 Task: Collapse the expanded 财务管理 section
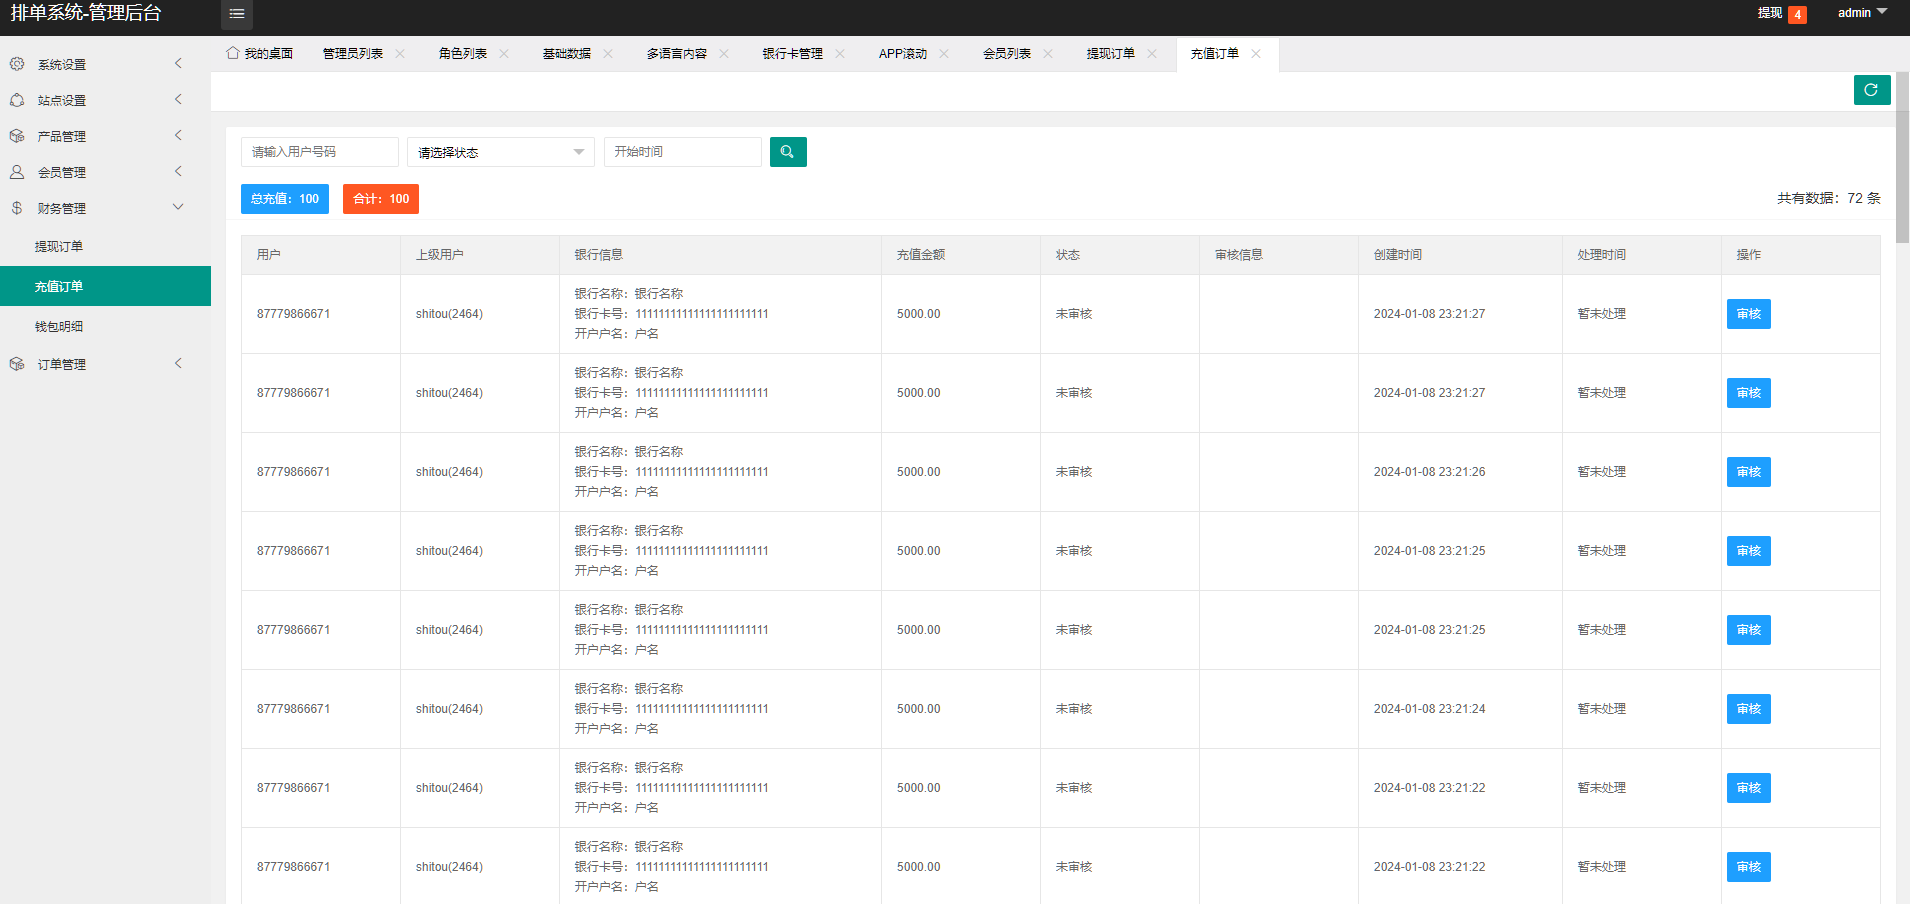click(177, 206)
